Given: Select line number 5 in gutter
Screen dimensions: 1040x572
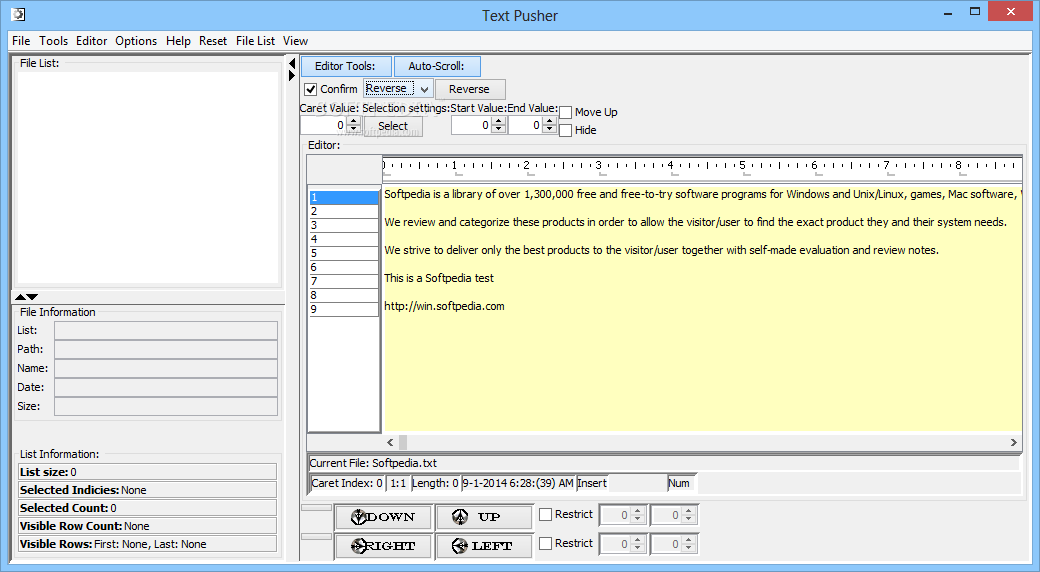Looking at the screenshot, I should click(x=344, y=253).
